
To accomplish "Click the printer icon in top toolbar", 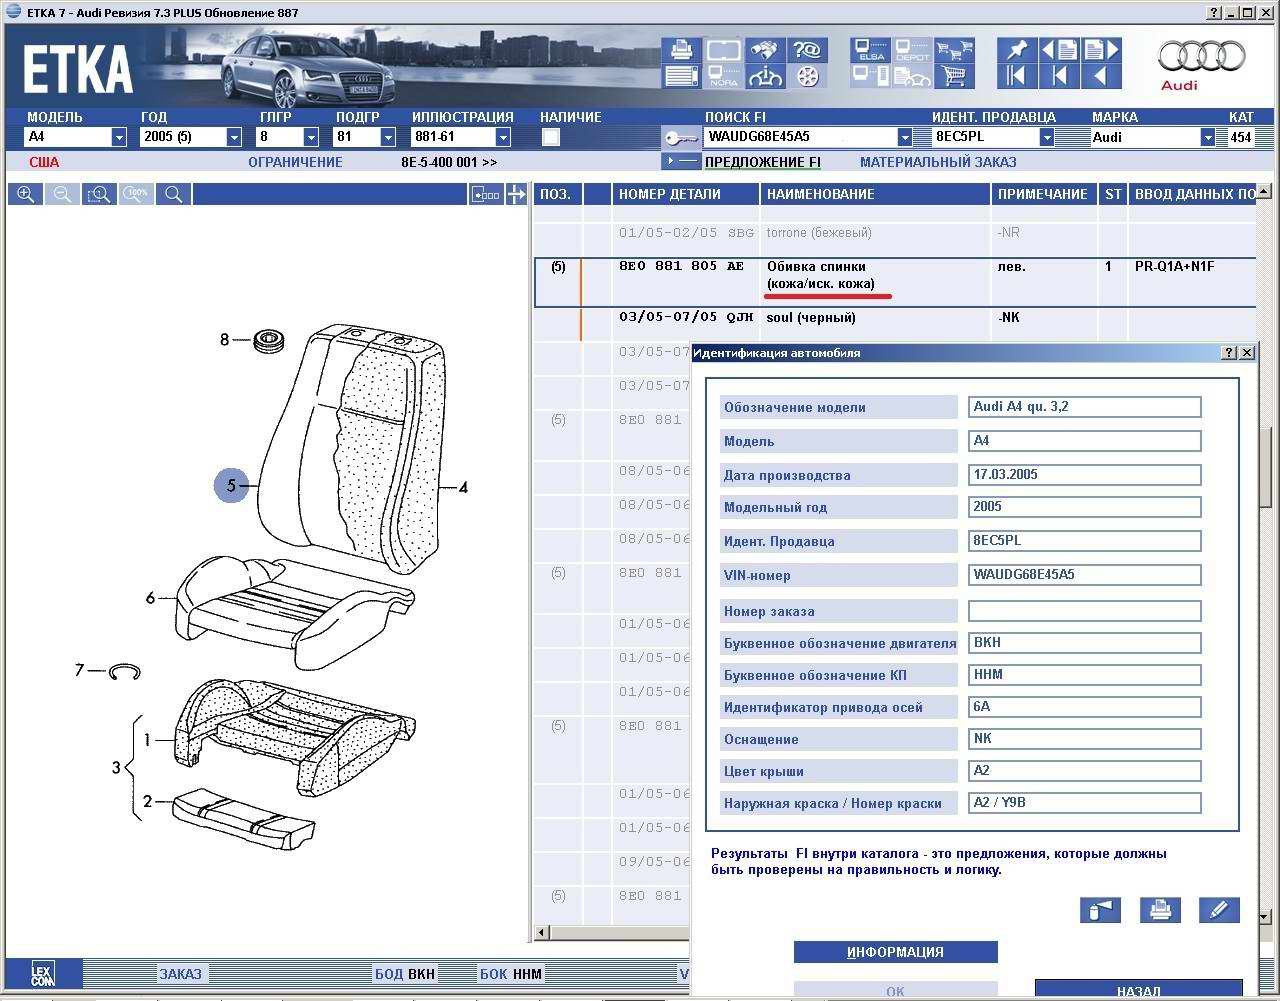I will tap(681, 50).
